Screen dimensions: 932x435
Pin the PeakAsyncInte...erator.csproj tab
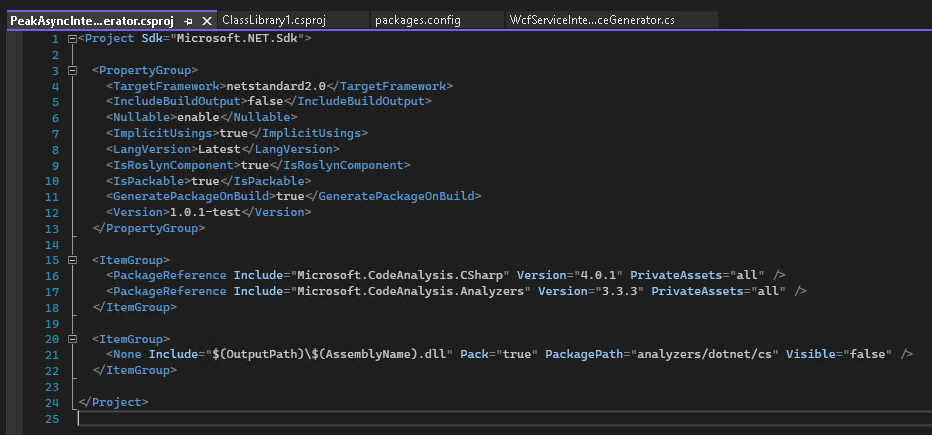[188, 21]
